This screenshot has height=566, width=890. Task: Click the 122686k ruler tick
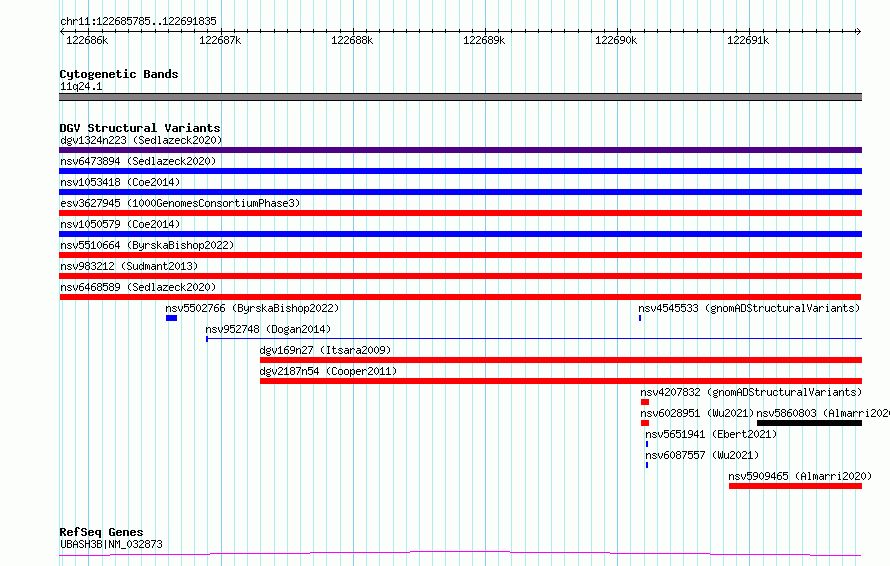point(87,40)
